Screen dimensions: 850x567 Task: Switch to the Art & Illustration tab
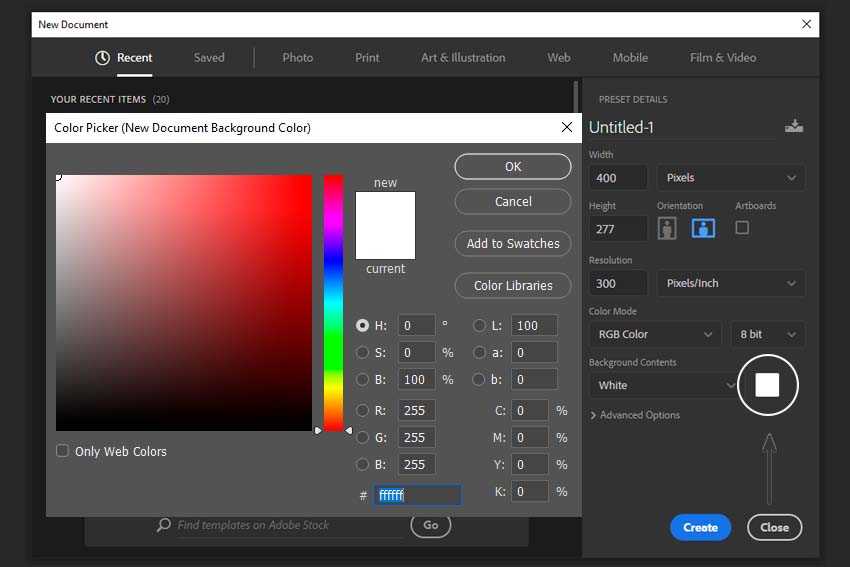pos(463,58)
